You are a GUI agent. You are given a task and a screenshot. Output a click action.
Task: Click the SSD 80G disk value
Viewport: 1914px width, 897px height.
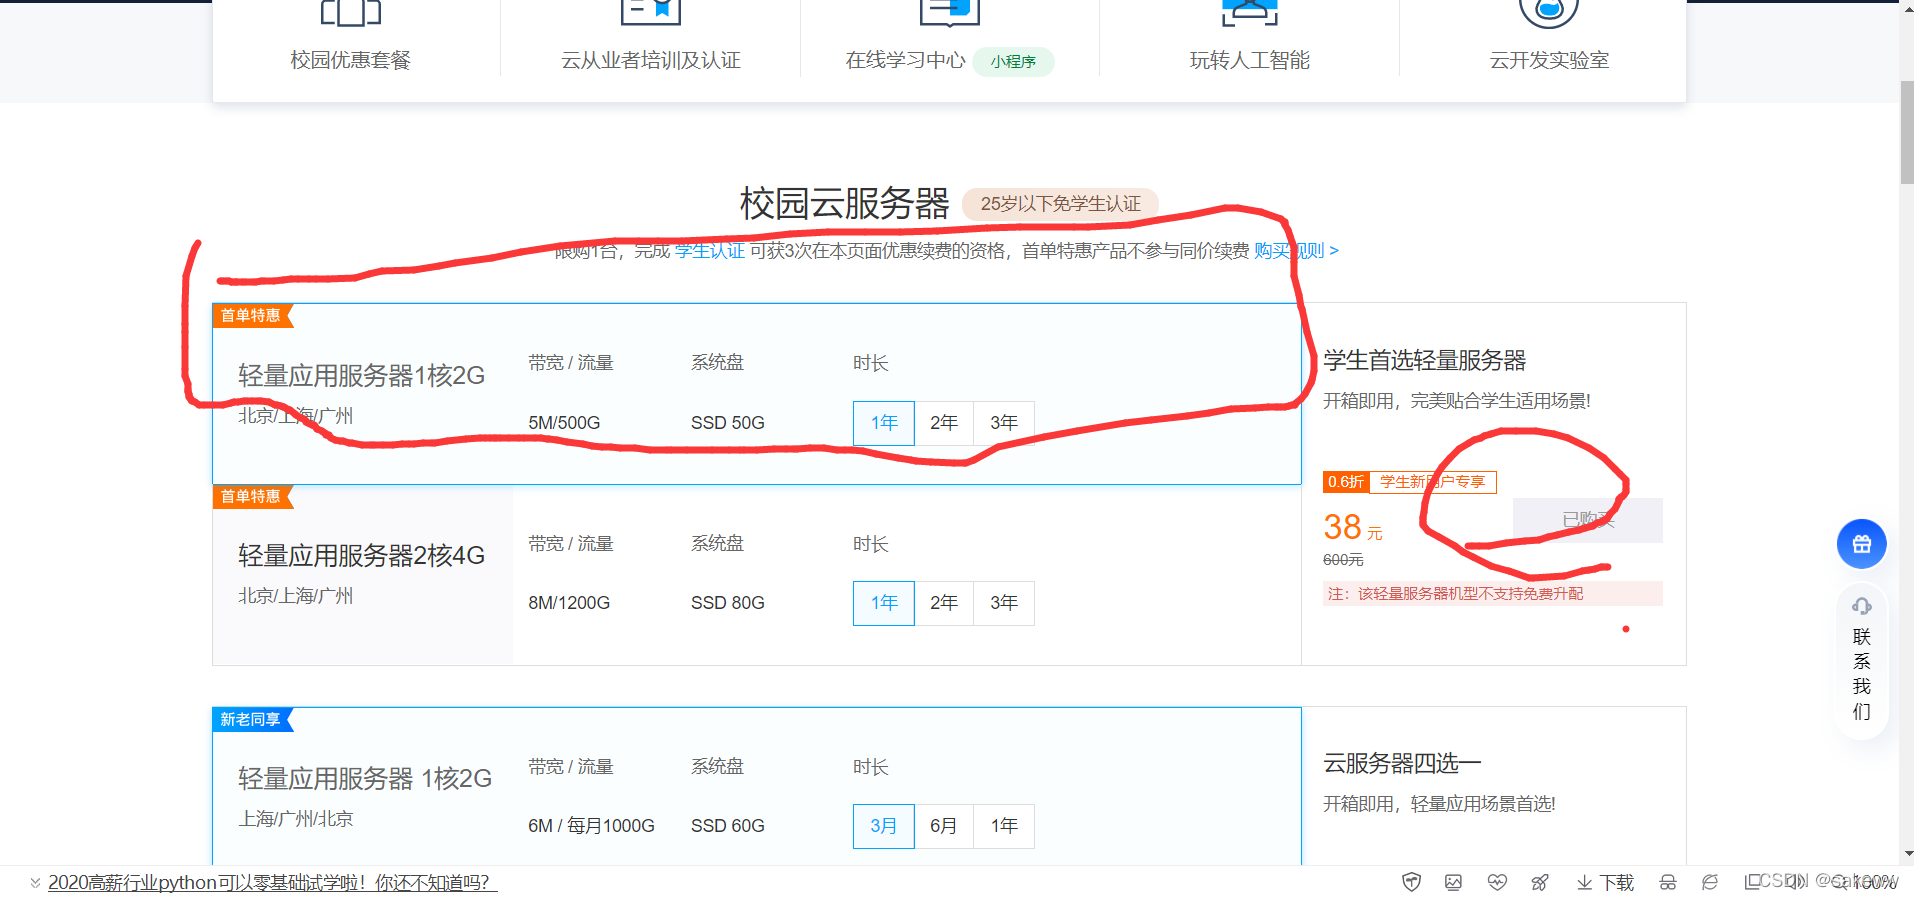coord(727,603)
